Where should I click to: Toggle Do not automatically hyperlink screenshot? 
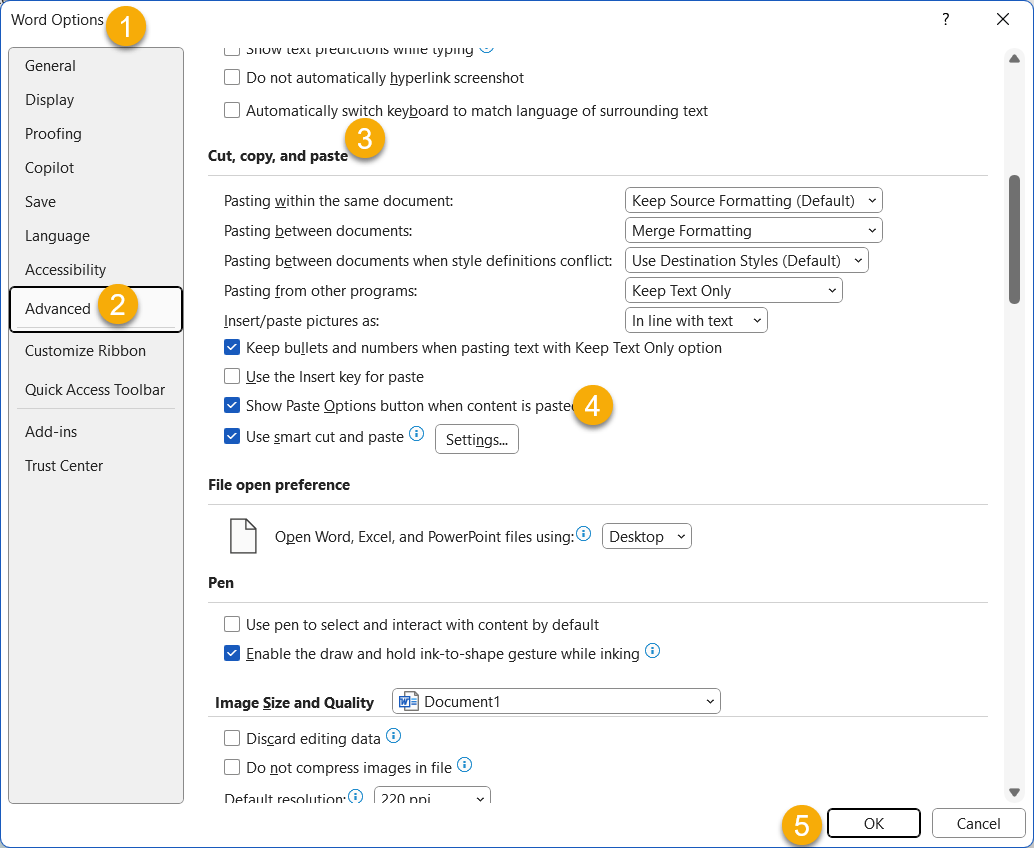tap(232, 78)
